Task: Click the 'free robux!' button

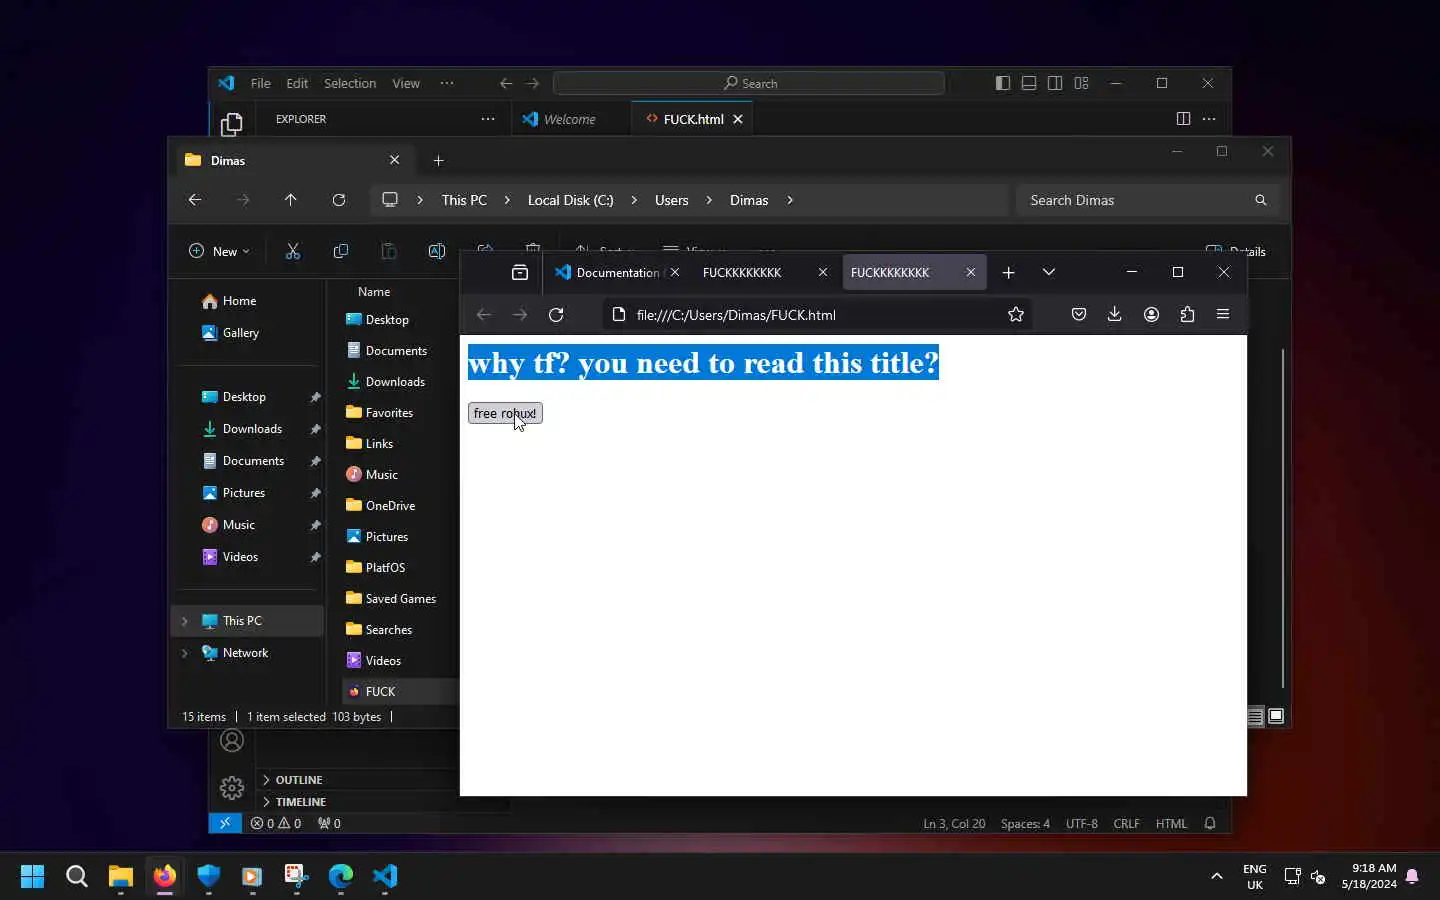Action: pos(505,413)
